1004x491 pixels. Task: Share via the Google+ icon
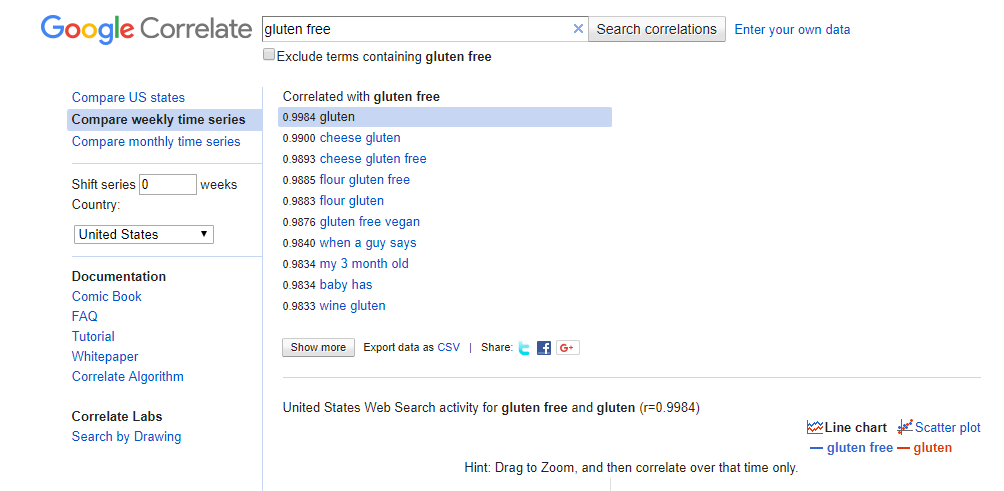pyautogui.click(x=568, y=348)
